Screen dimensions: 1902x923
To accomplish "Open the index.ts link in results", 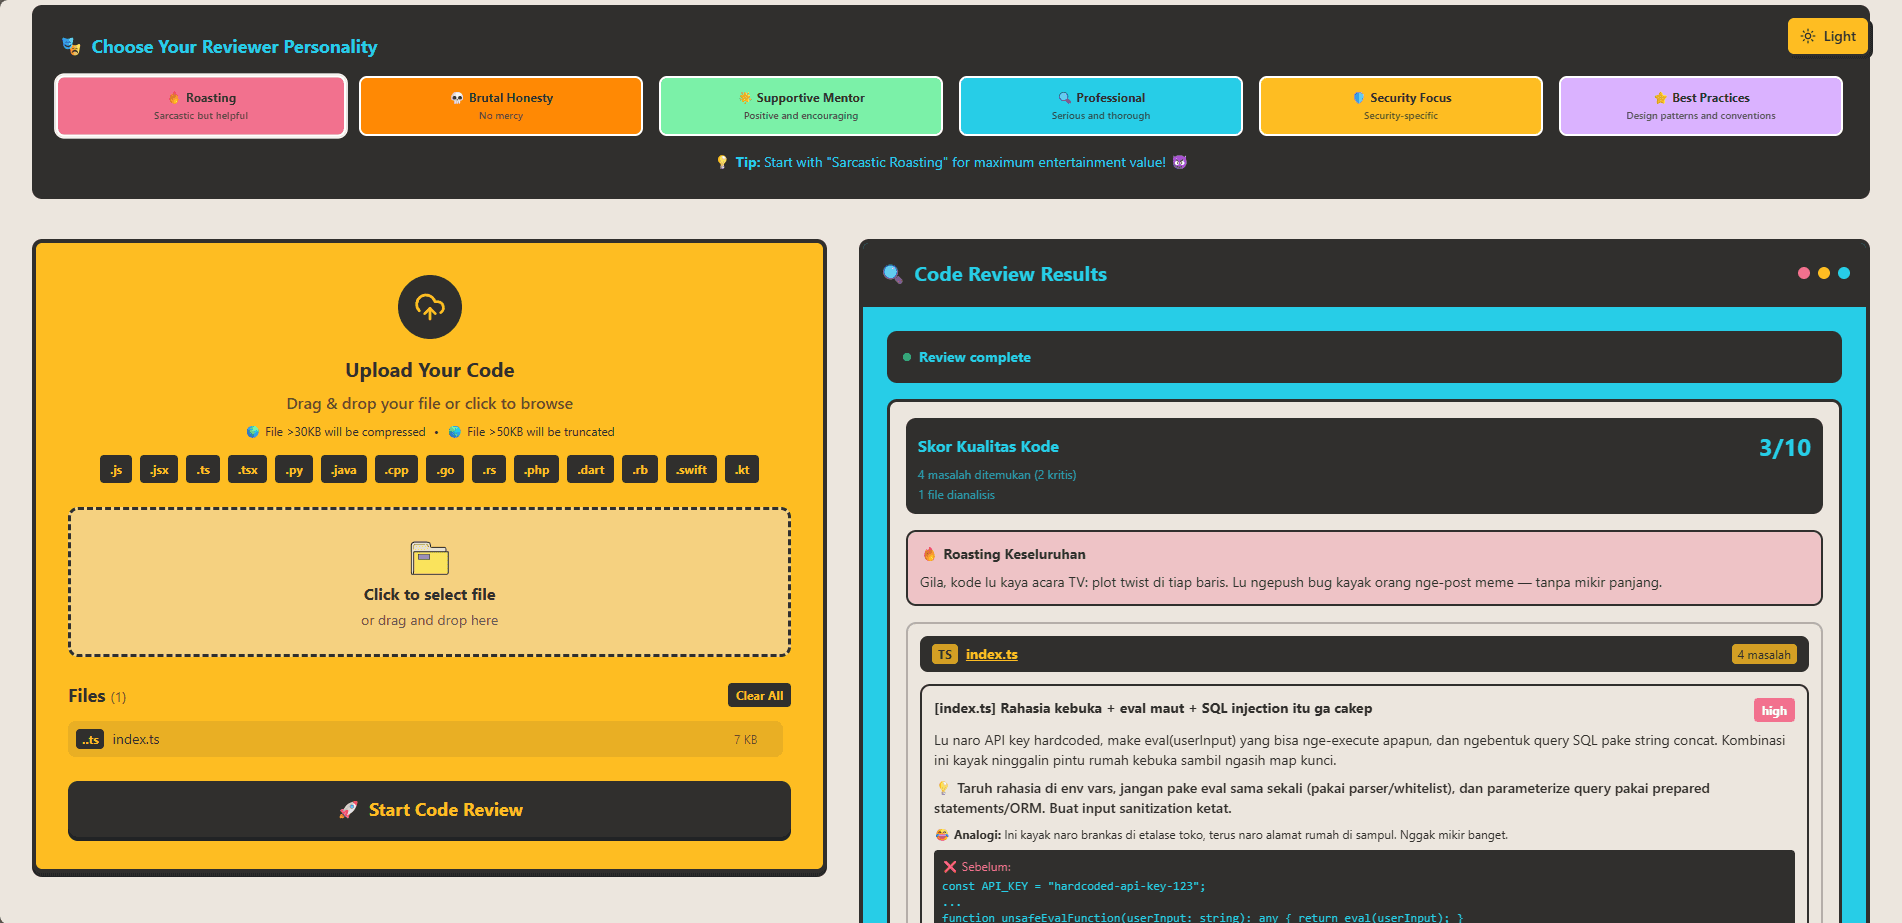I will [x=991, y=655].
